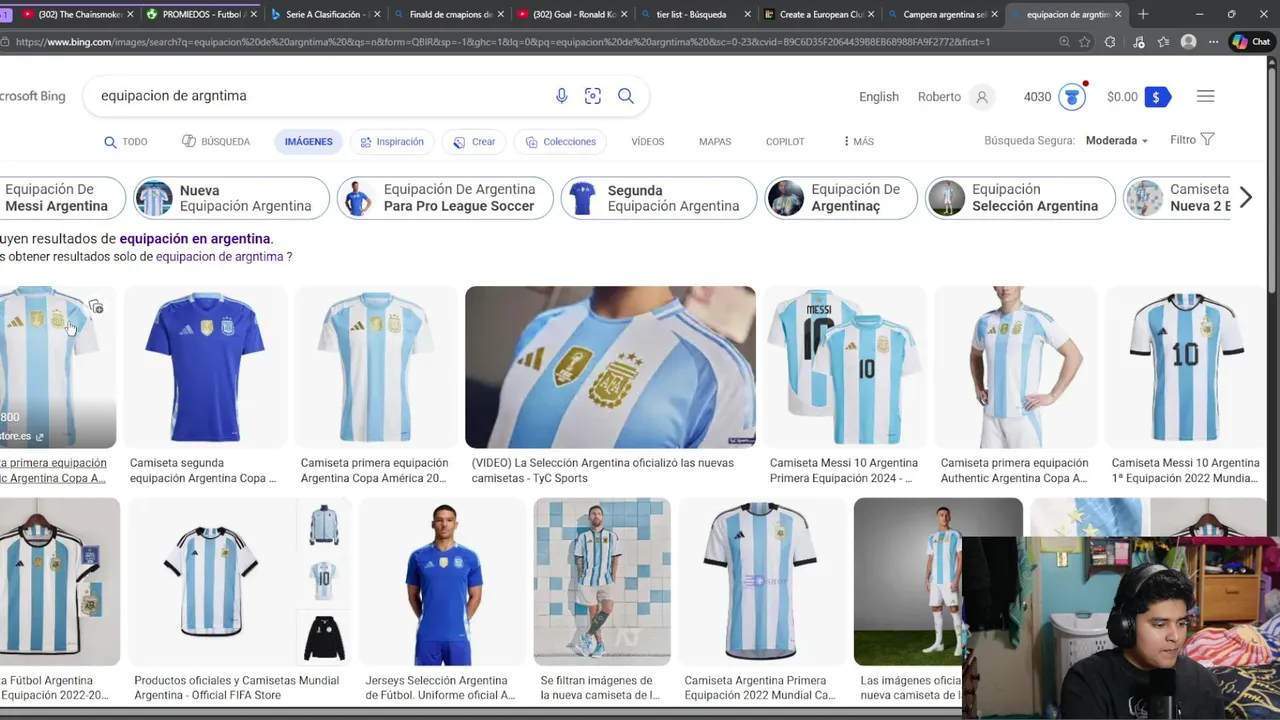The height and width of the screenshot is (720, 1280).
Task: Open Messi 10 double jersey thumbnail
Action: [846, 367]
